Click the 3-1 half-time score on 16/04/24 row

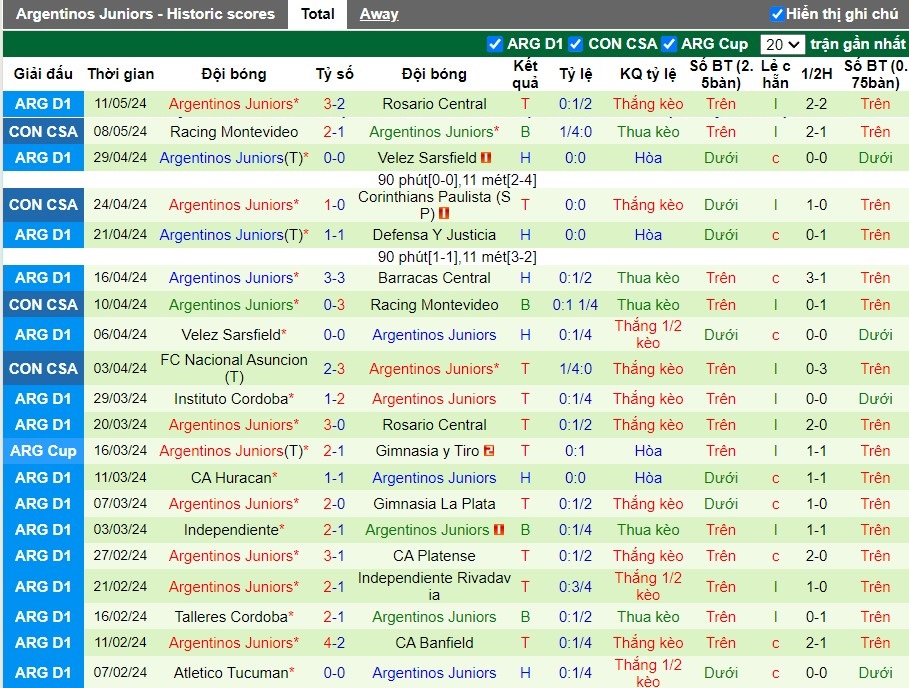[x=816, y=278]
